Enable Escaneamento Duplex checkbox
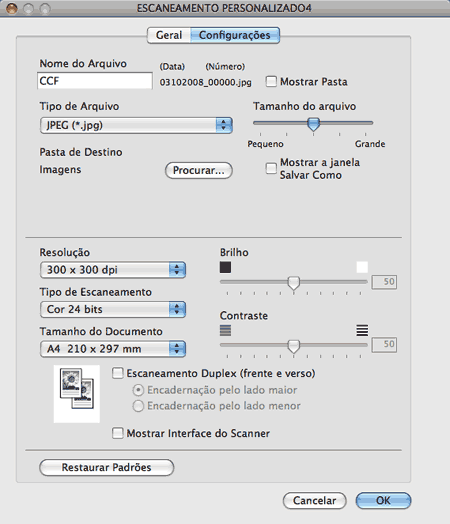The height and width of the screenshot is (524, 450). click(x=118, y=373)
